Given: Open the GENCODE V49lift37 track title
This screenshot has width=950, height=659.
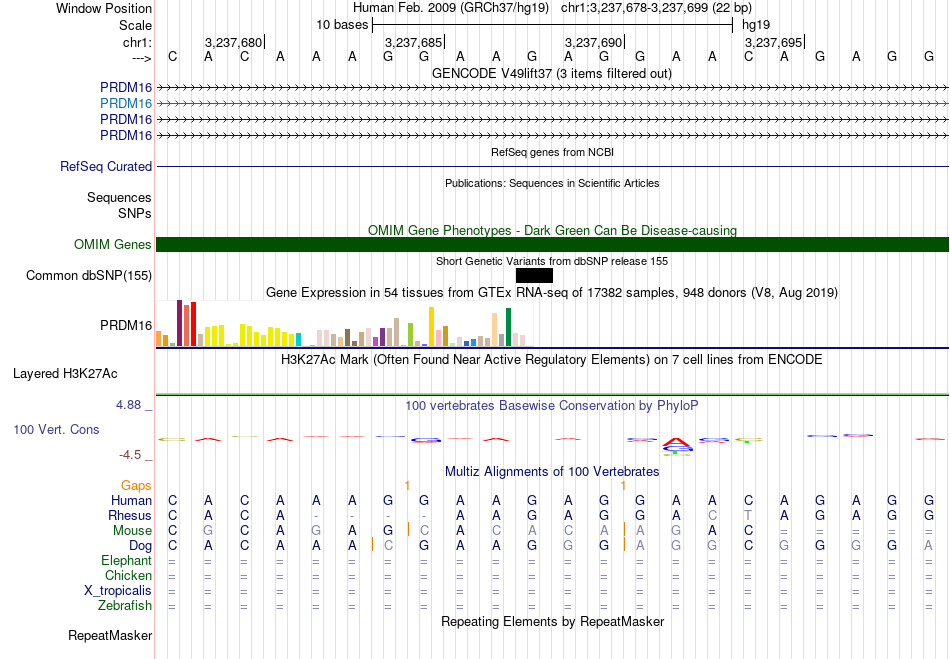Looking at the screenshot, I should 552,73.
